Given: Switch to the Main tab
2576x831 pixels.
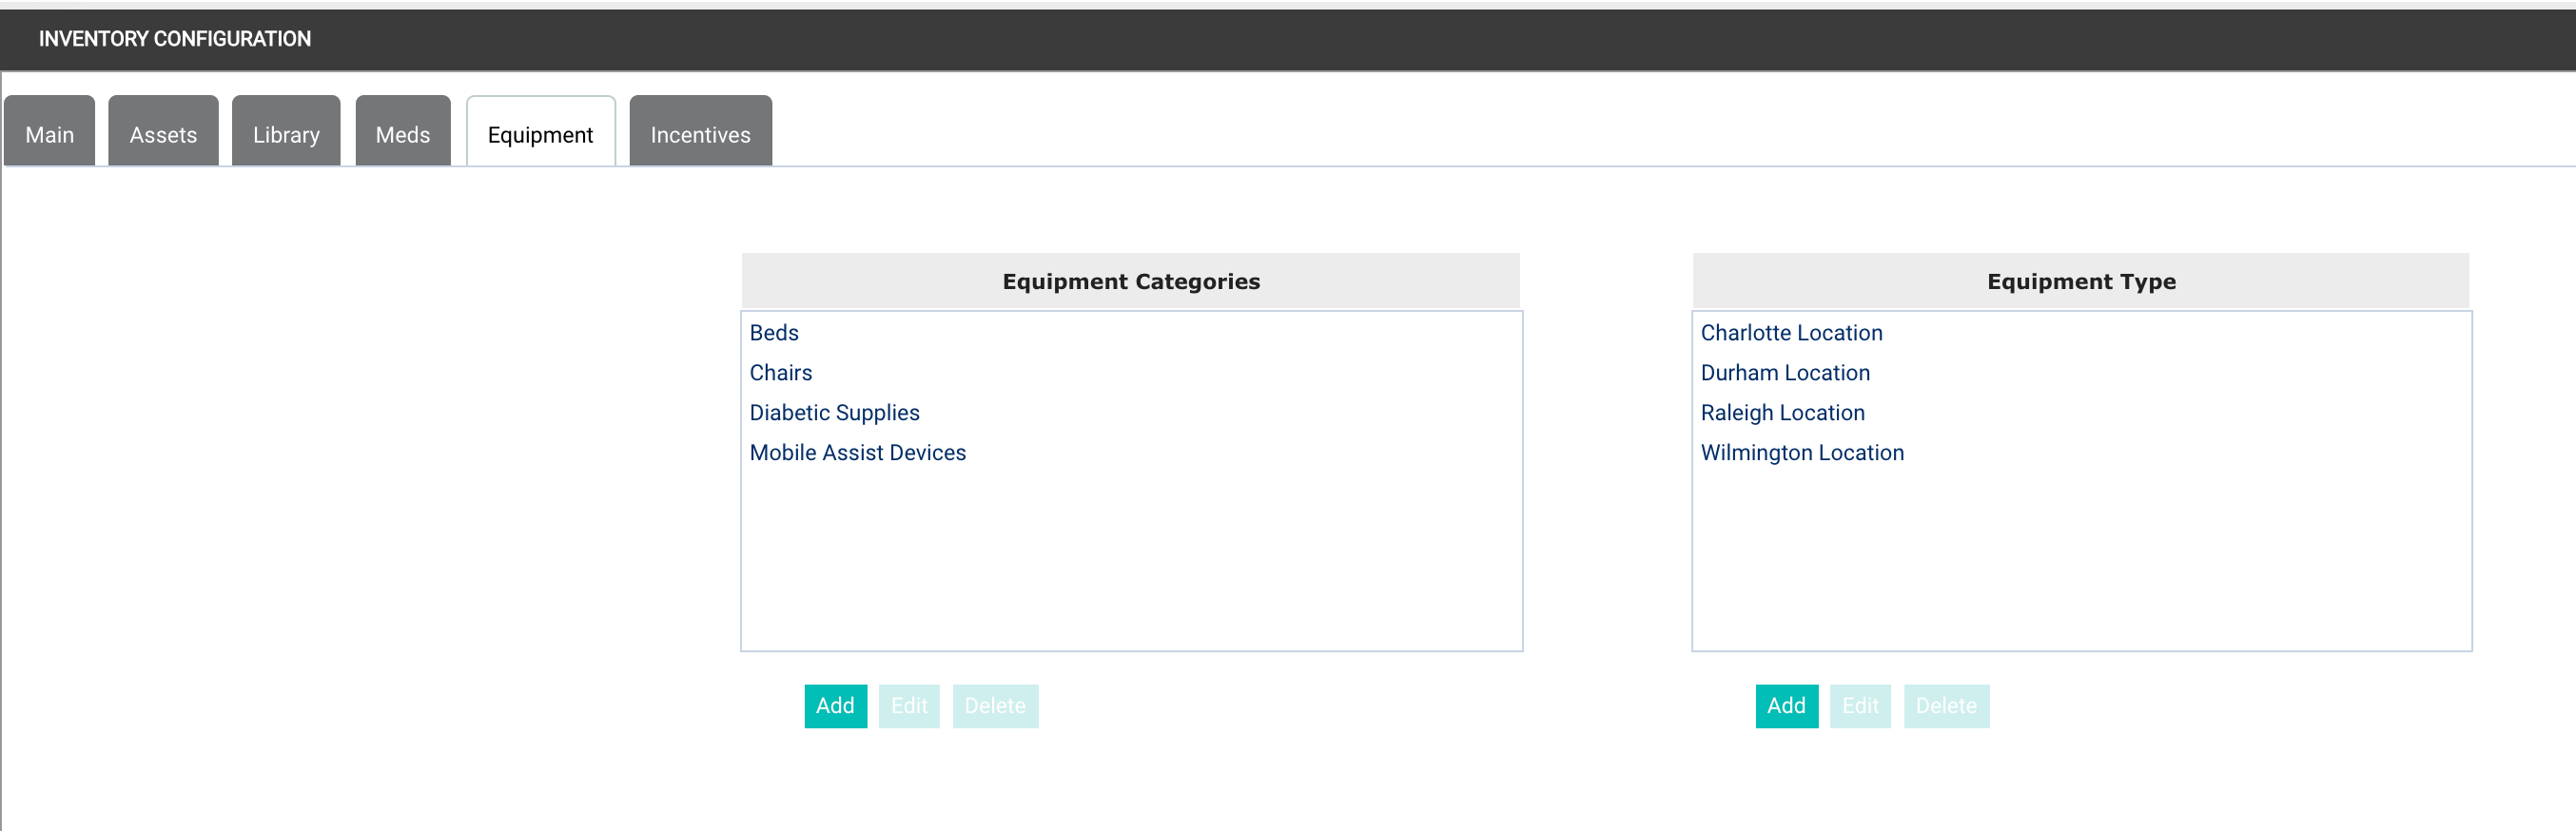Looking at the screenshot, I should (x=49, y=131).
